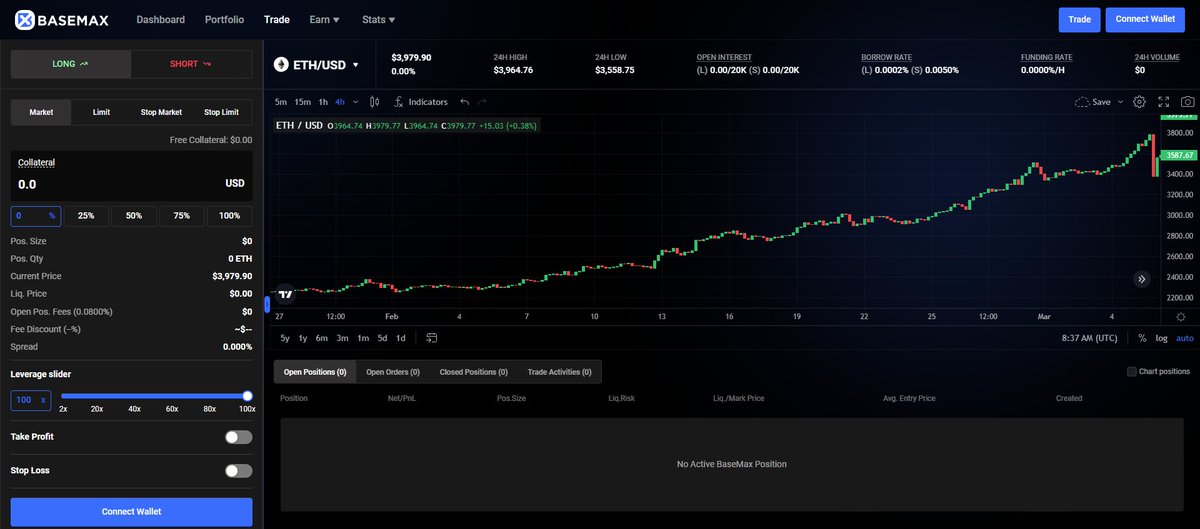Open chart settings gear

[1139, 102]
